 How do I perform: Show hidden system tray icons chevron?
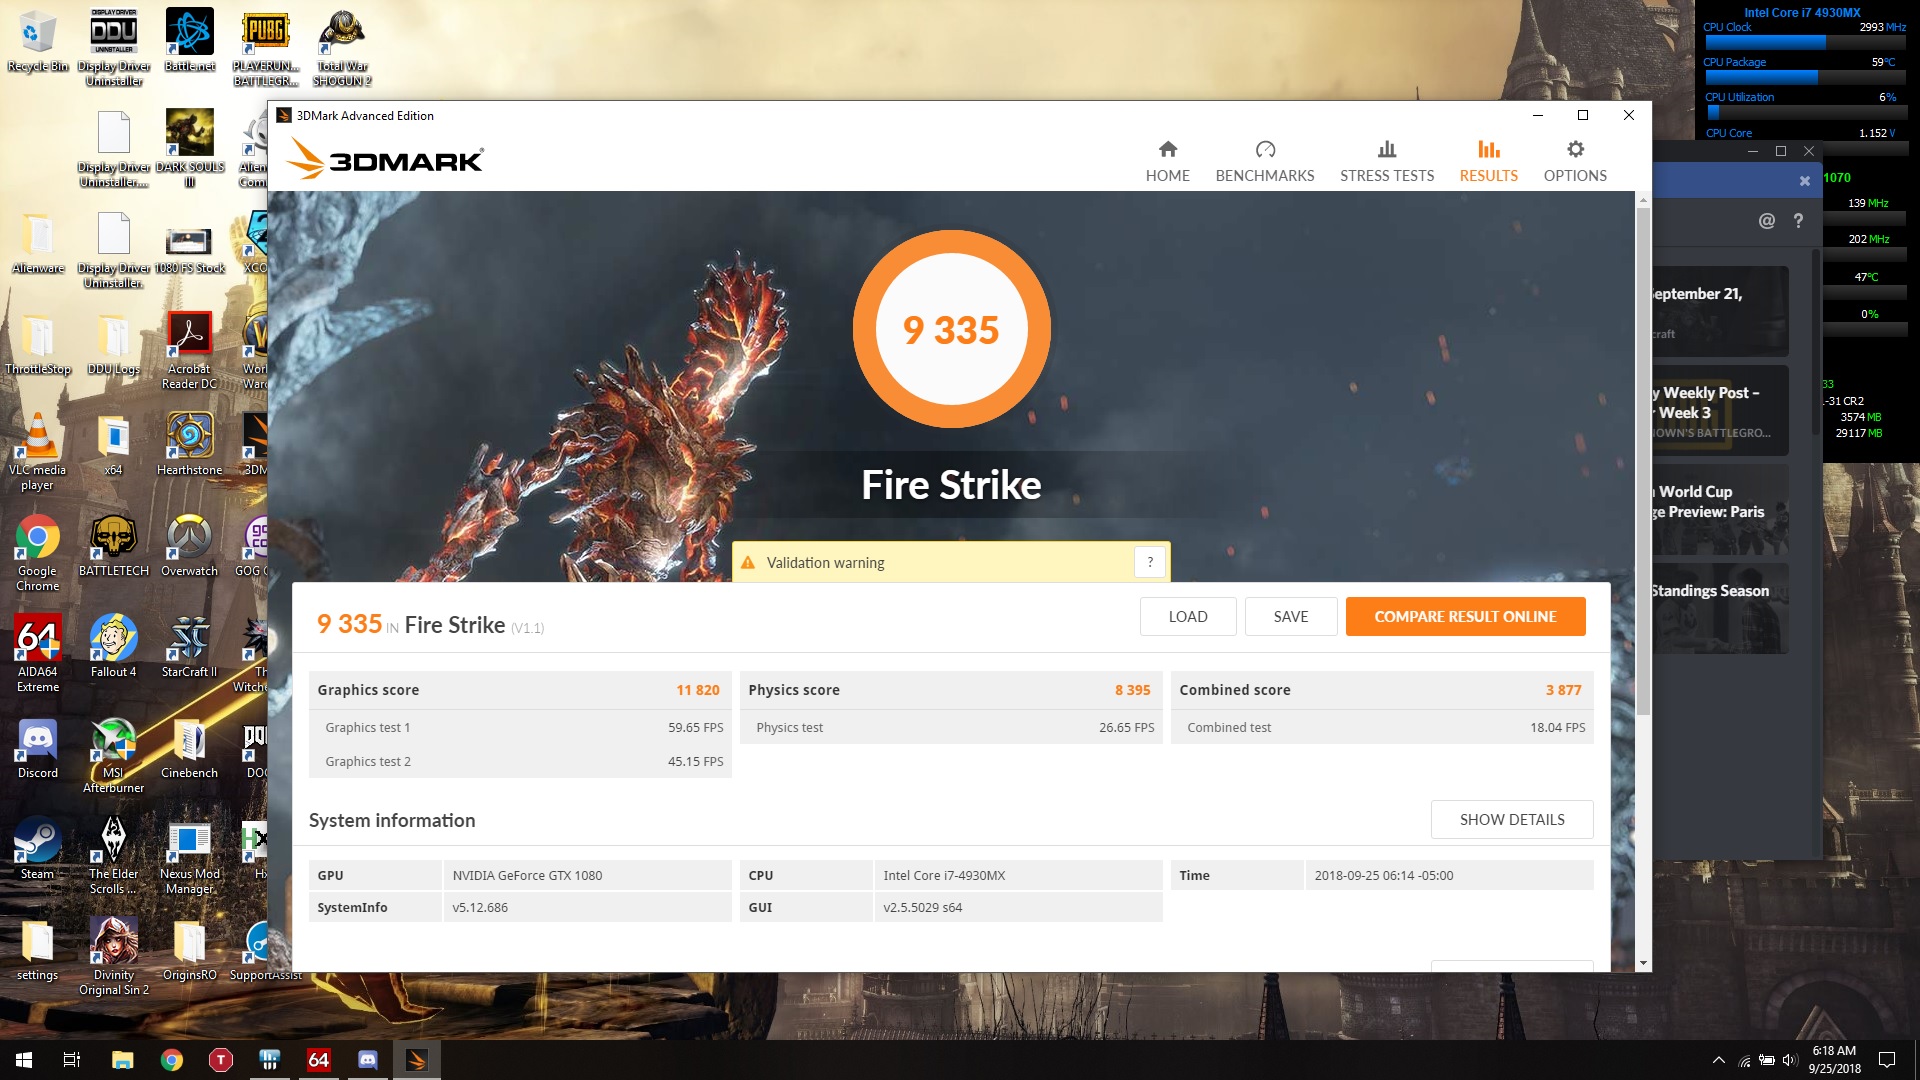click(1718, 1060)
